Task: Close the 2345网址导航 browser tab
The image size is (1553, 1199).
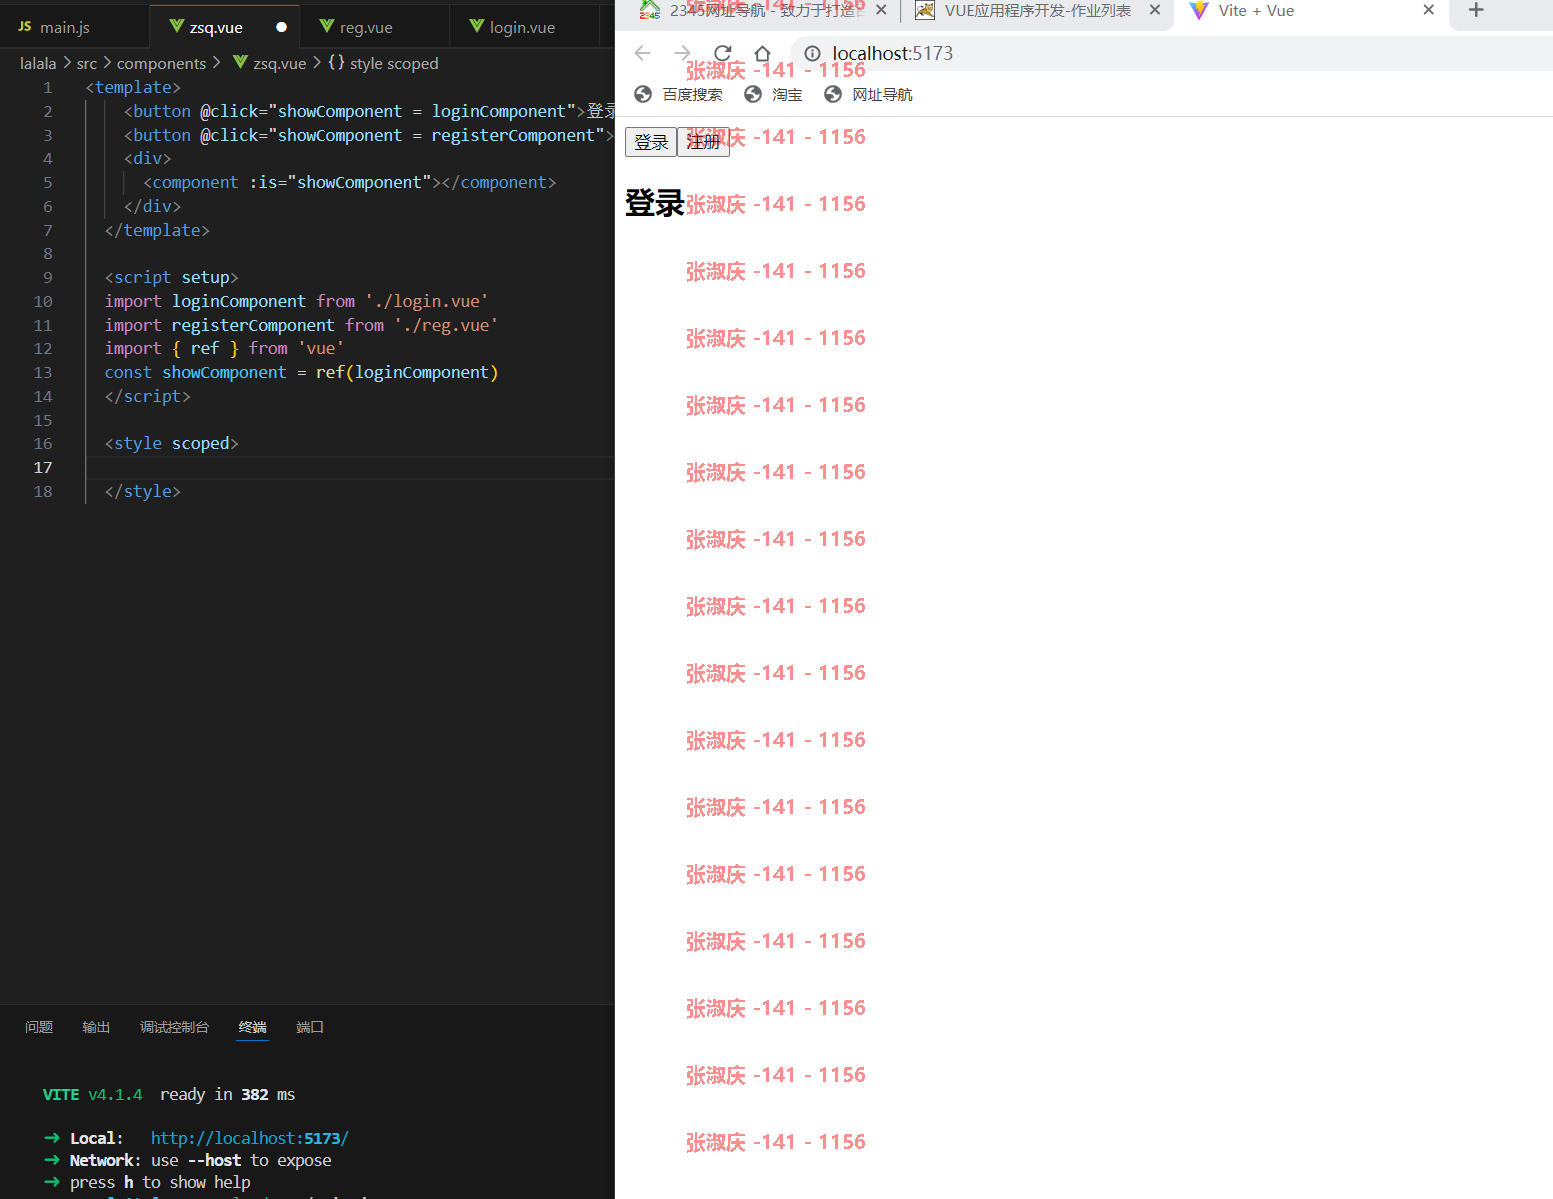Action: click(x=881, y=10)
